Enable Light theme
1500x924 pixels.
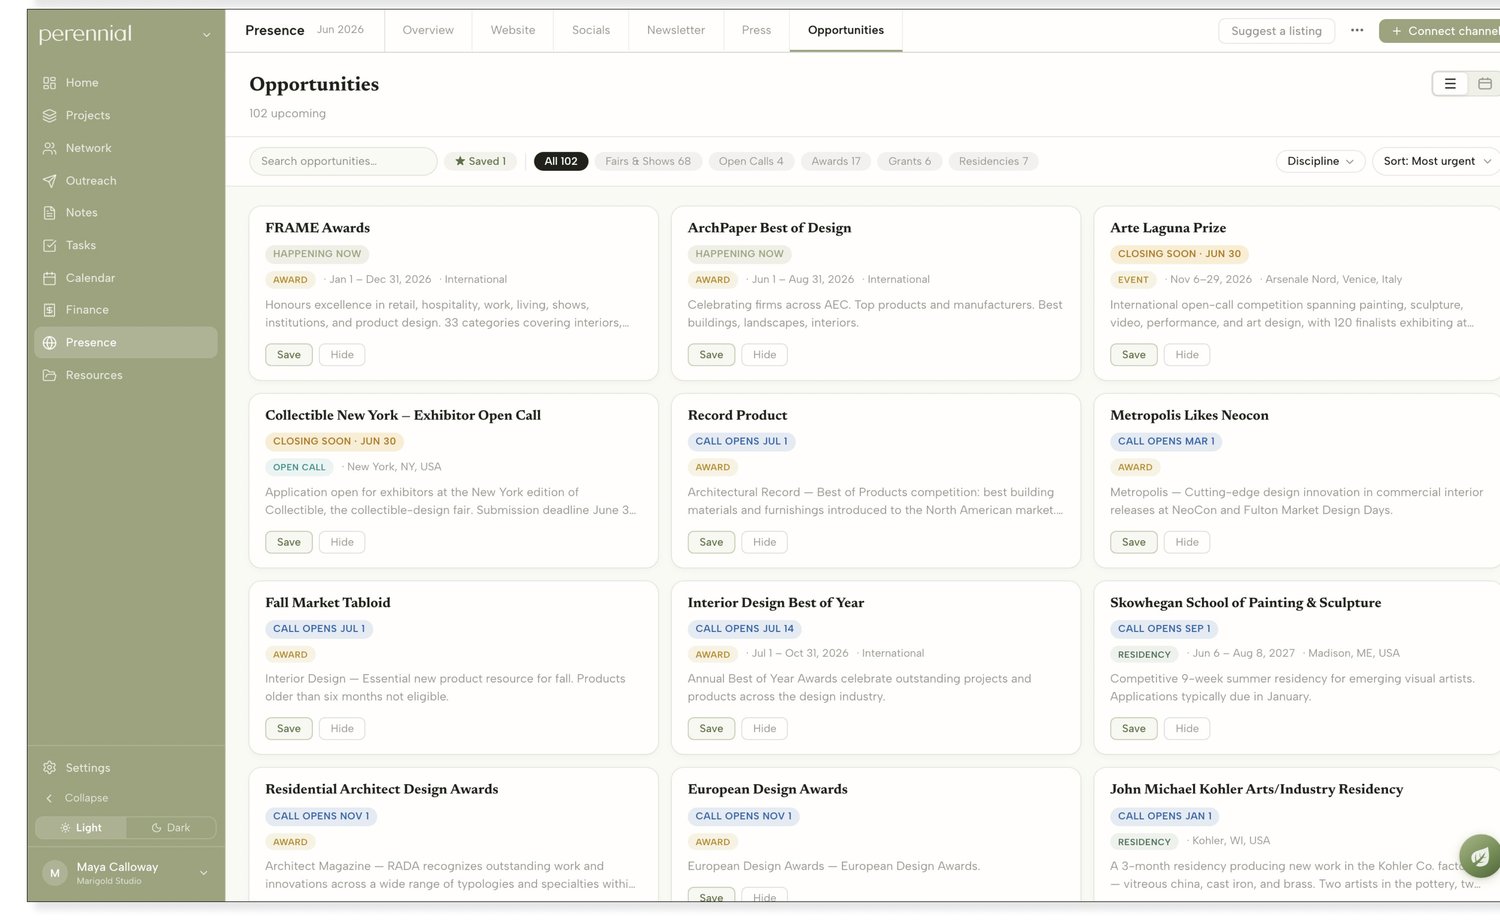[x=81, y=828]
